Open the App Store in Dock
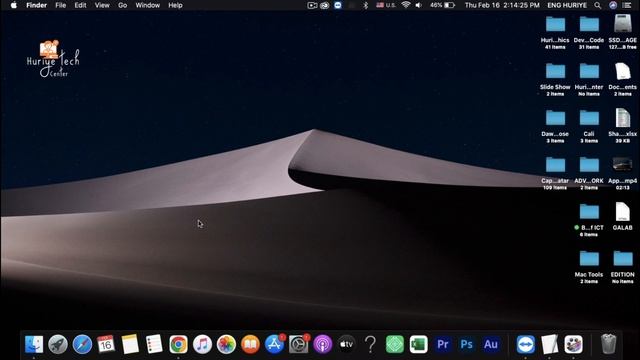Viewport: 640px width, 360px height. point(274,344)
